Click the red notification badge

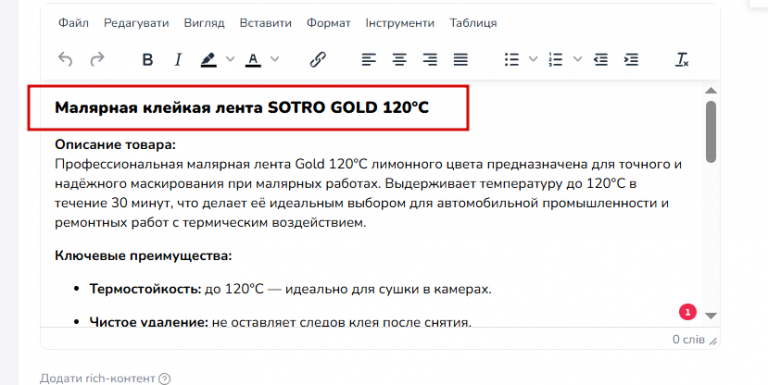tap(688, 312)
